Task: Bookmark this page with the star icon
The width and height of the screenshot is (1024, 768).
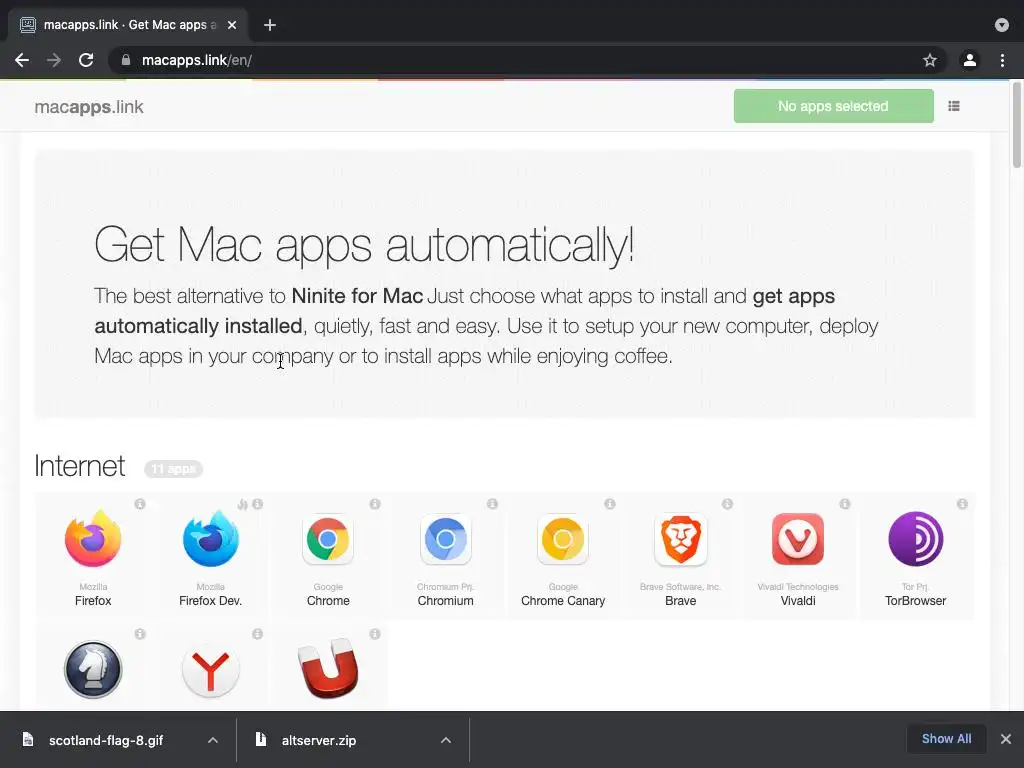Action: (930, 60)
